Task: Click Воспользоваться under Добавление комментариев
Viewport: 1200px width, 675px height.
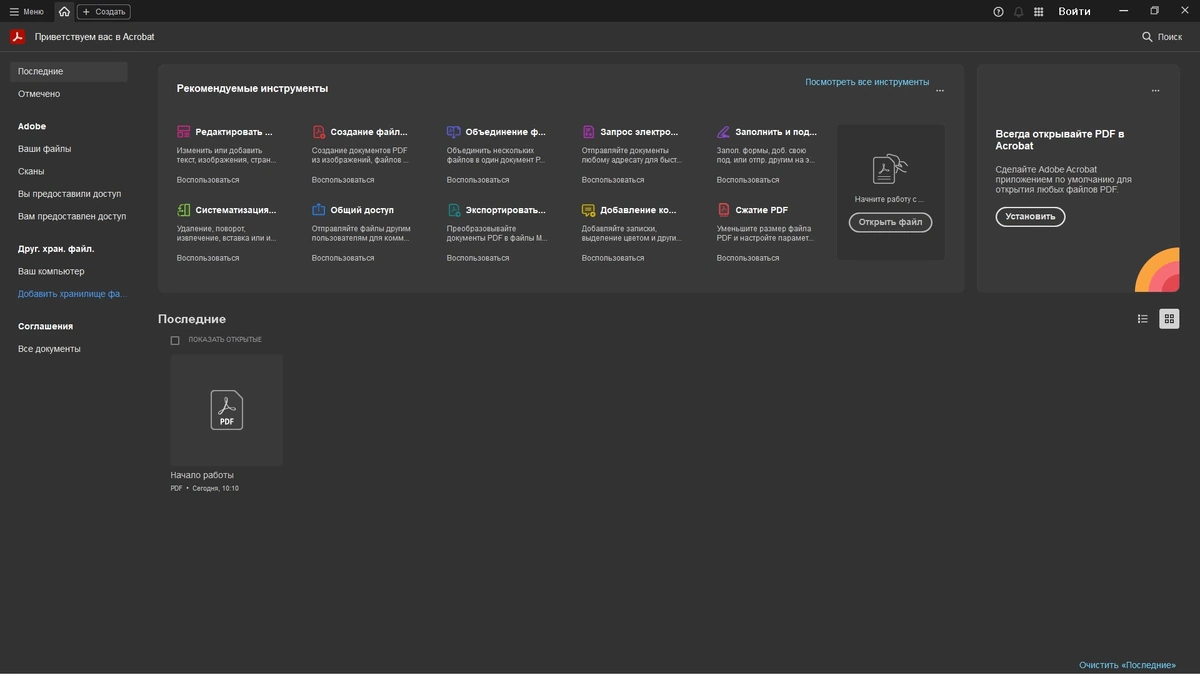Action: [613, 258]
